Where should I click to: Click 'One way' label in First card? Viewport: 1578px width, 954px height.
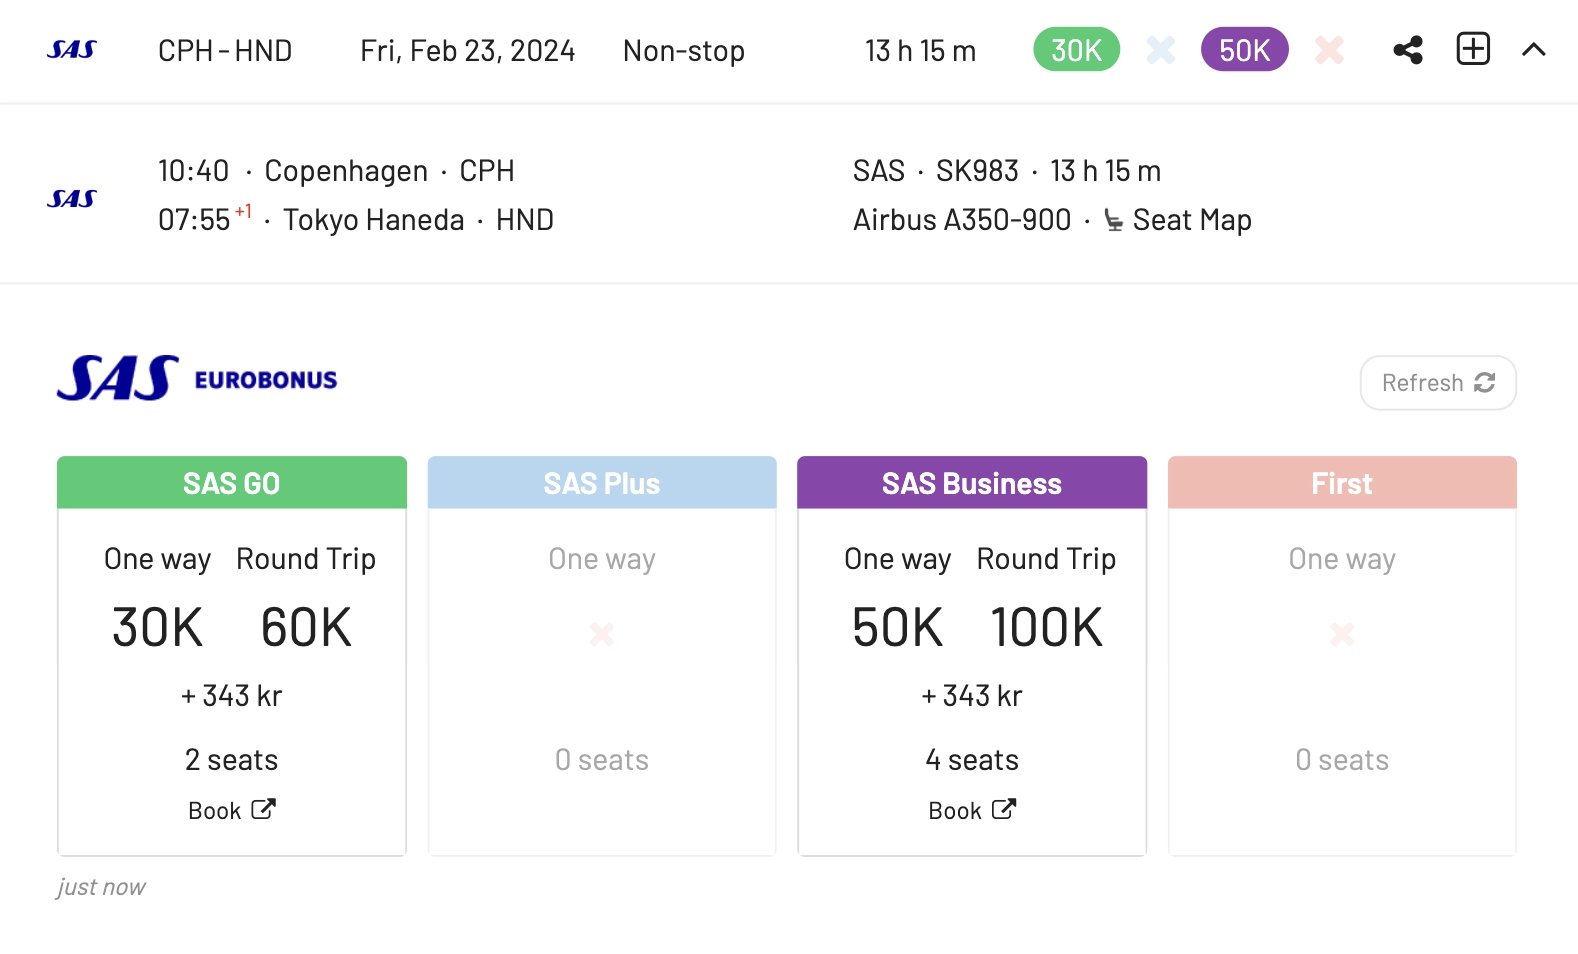coord(1342,559)
